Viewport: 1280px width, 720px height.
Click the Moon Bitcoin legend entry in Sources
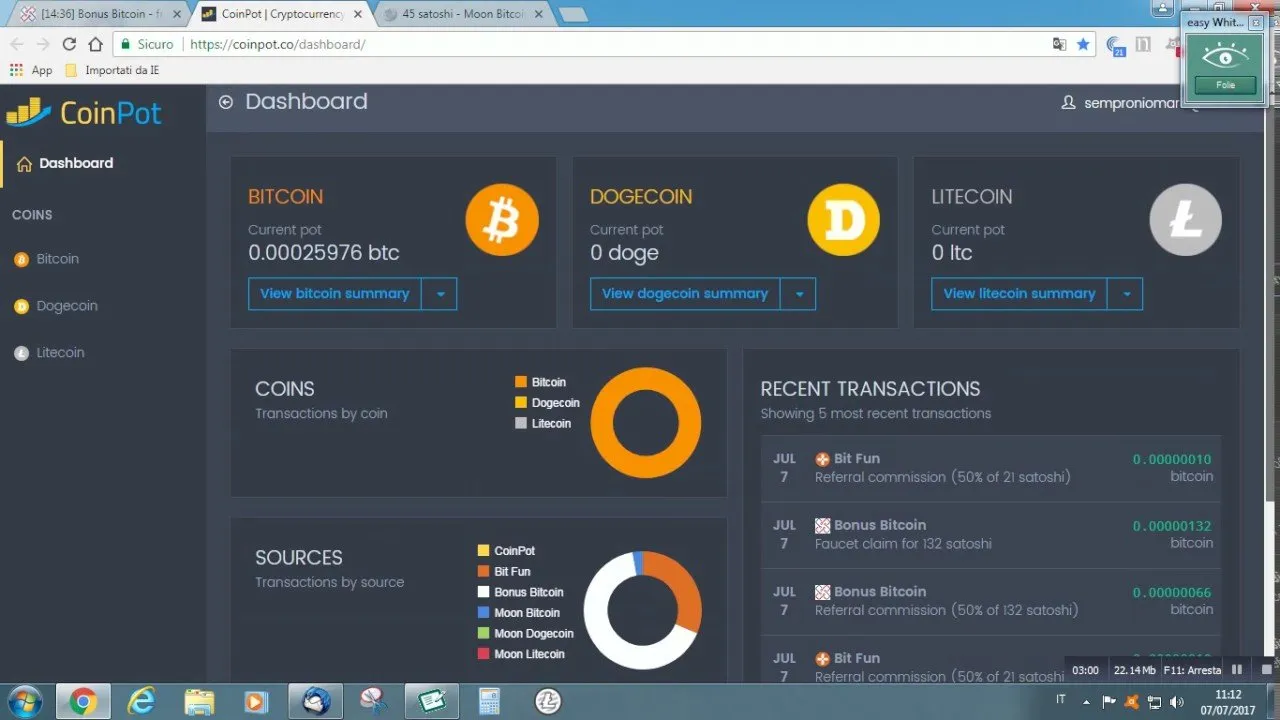[x=518, y=613]
